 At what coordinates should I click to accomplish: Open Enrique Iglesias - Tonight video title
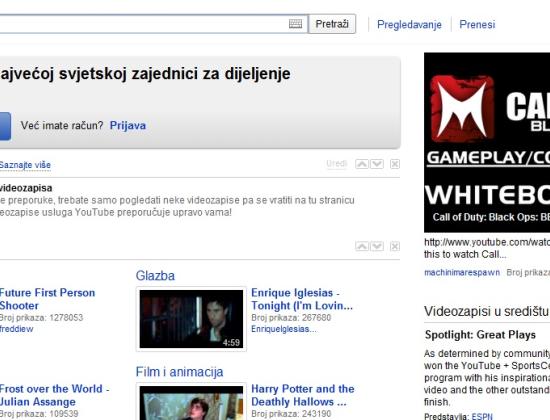click(302, 299)
